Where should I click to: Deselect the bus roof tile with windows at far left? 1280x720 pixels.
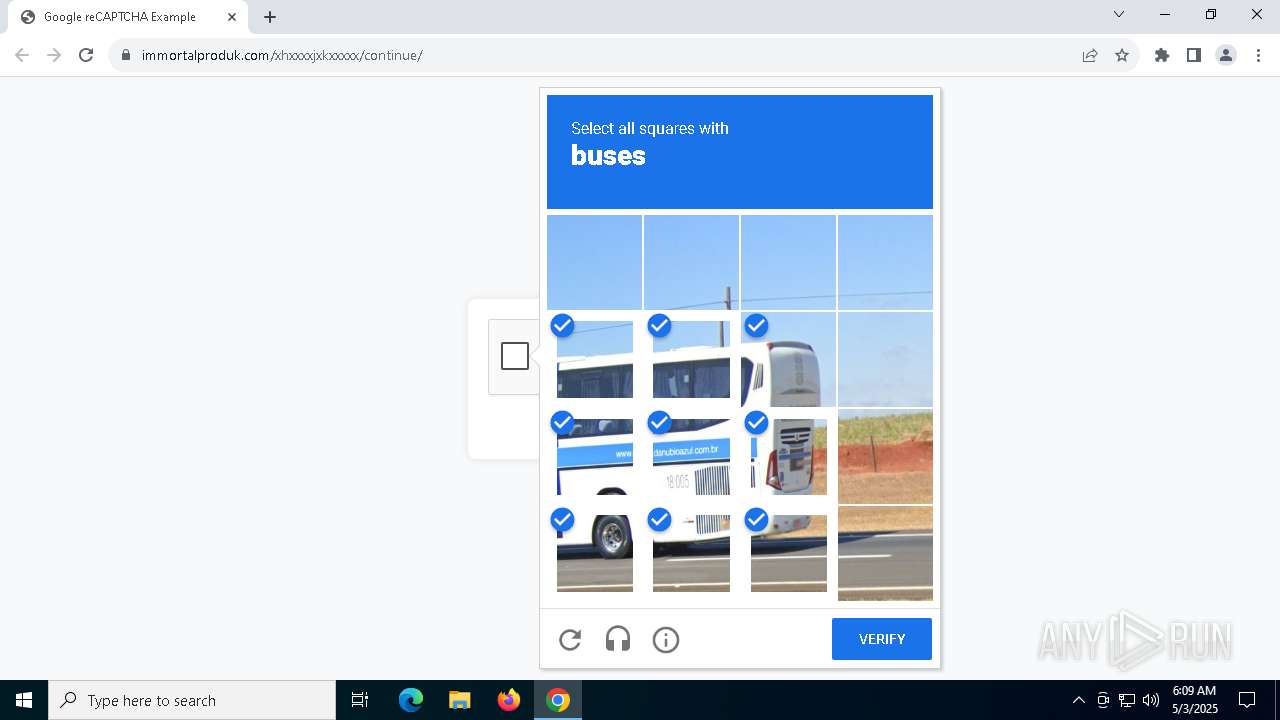pyautogui.click(x=594, y=359)
